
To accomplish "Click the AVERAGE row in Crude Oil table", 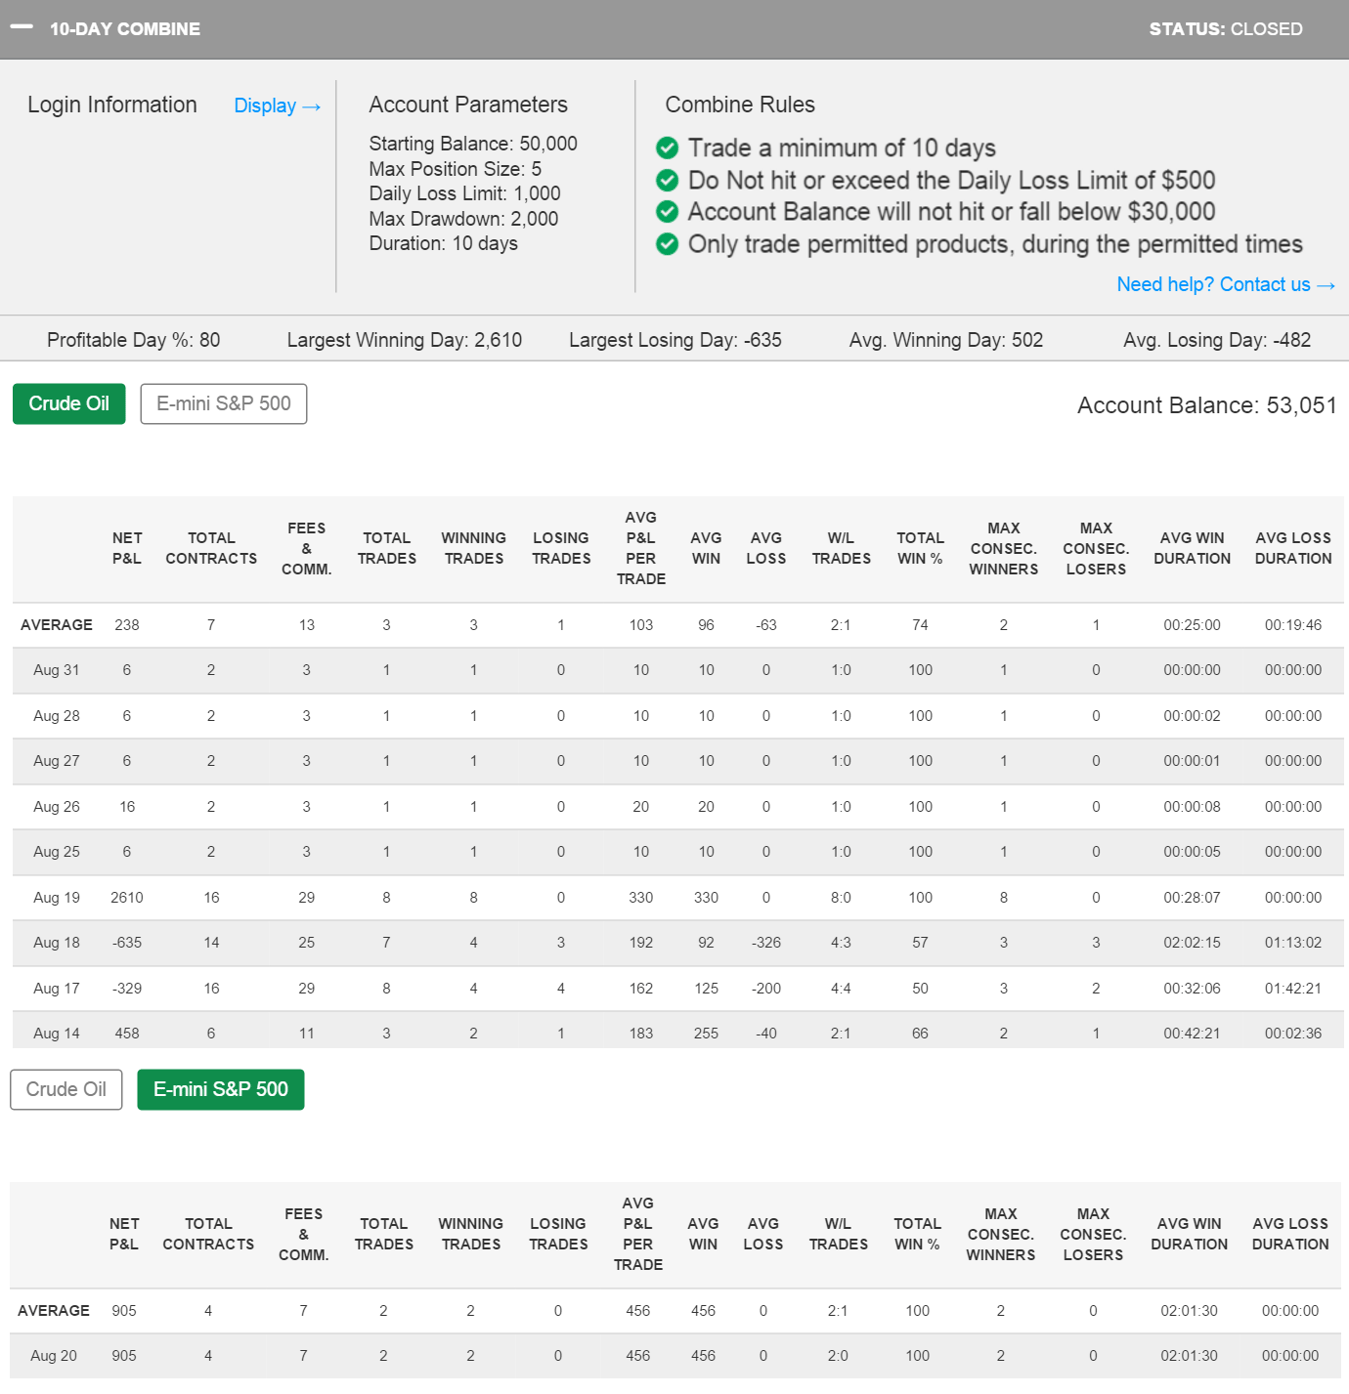I will coord(57,625).
